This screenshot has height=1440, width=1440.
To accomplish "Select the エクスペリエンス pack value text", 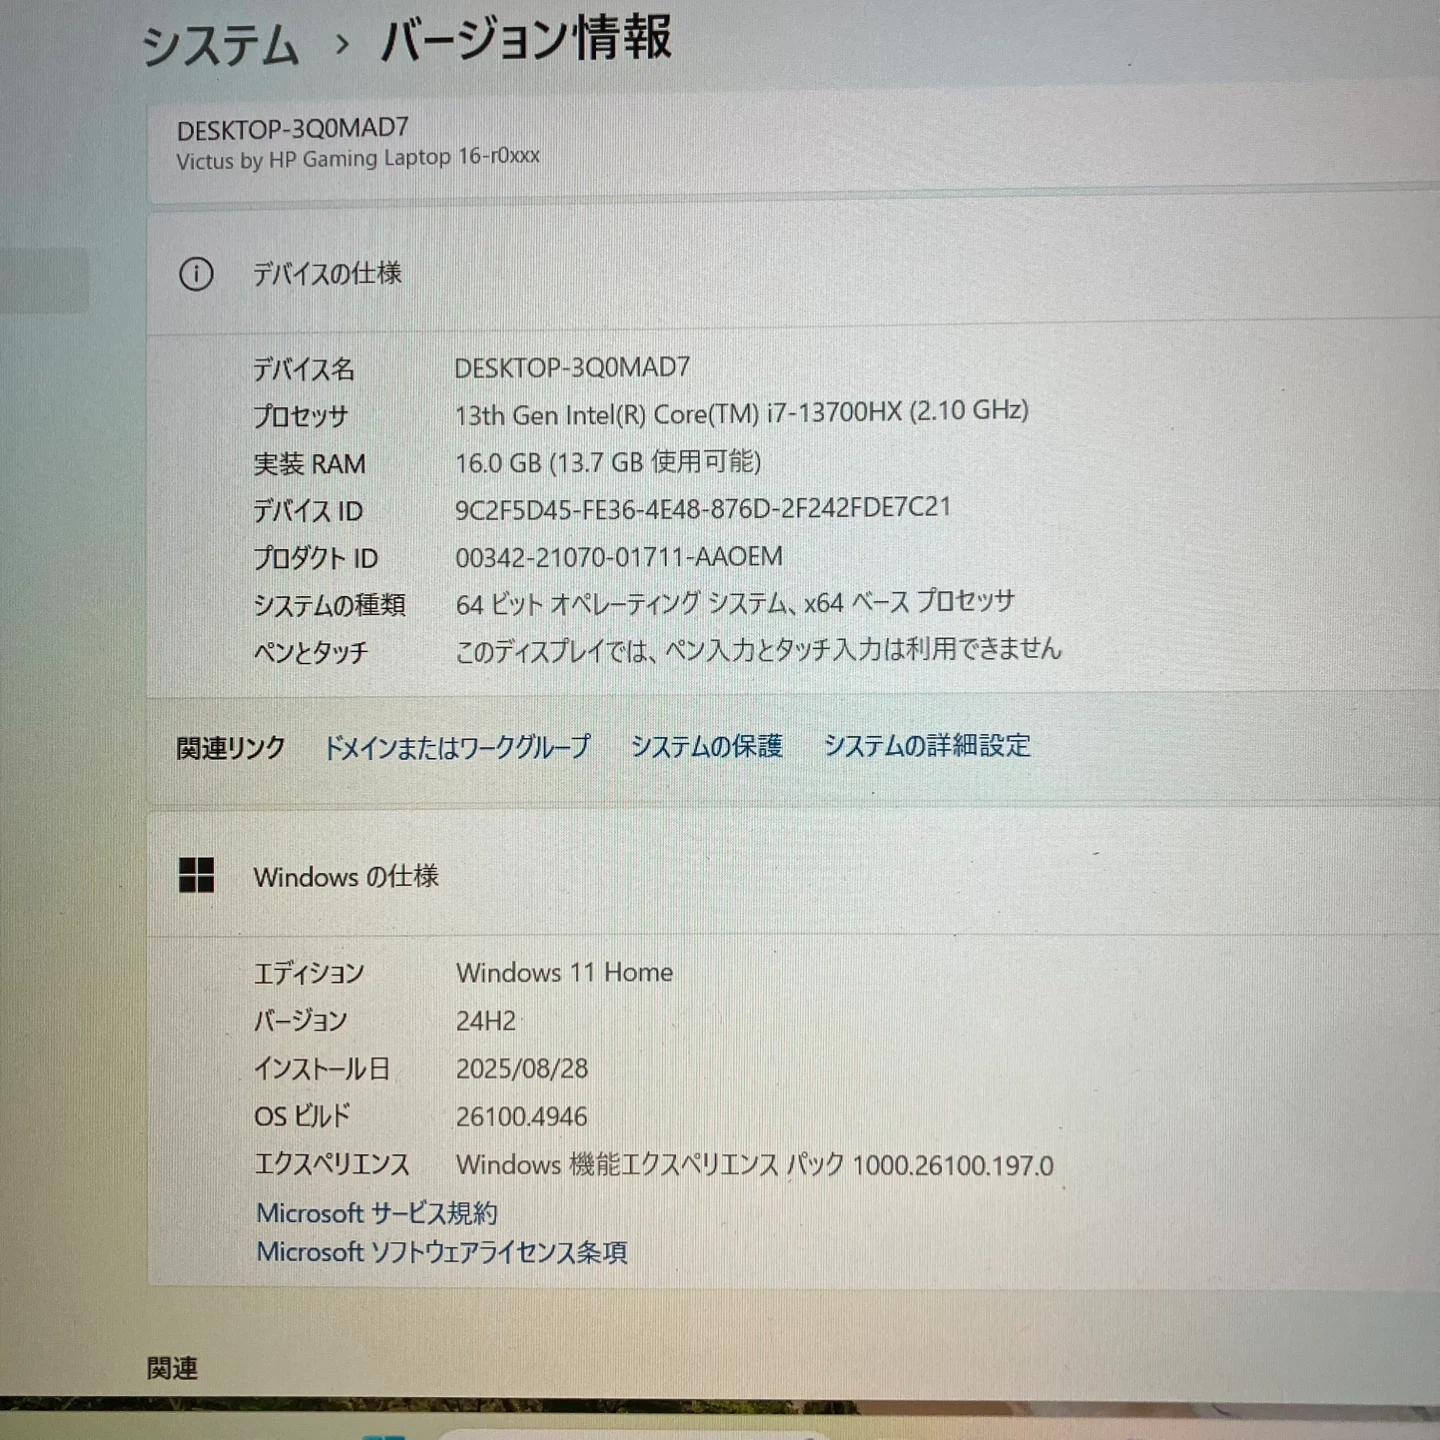I will coord(755,1165).
